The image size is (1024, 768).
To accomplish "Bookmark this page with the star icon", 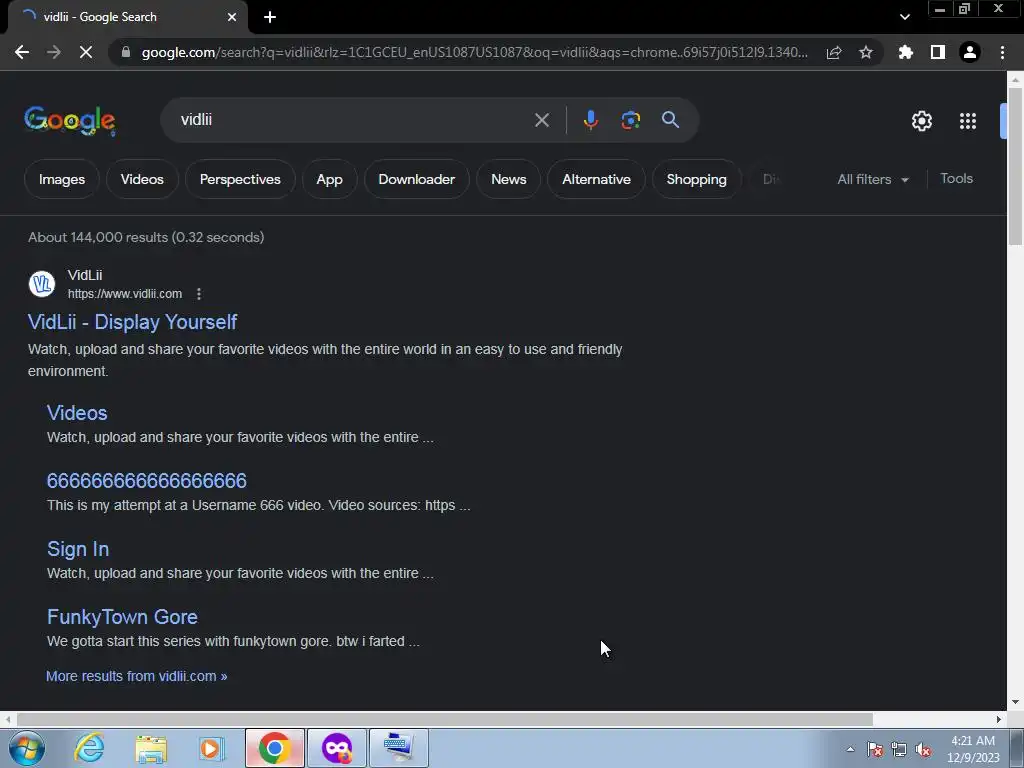I will point(866,52).
